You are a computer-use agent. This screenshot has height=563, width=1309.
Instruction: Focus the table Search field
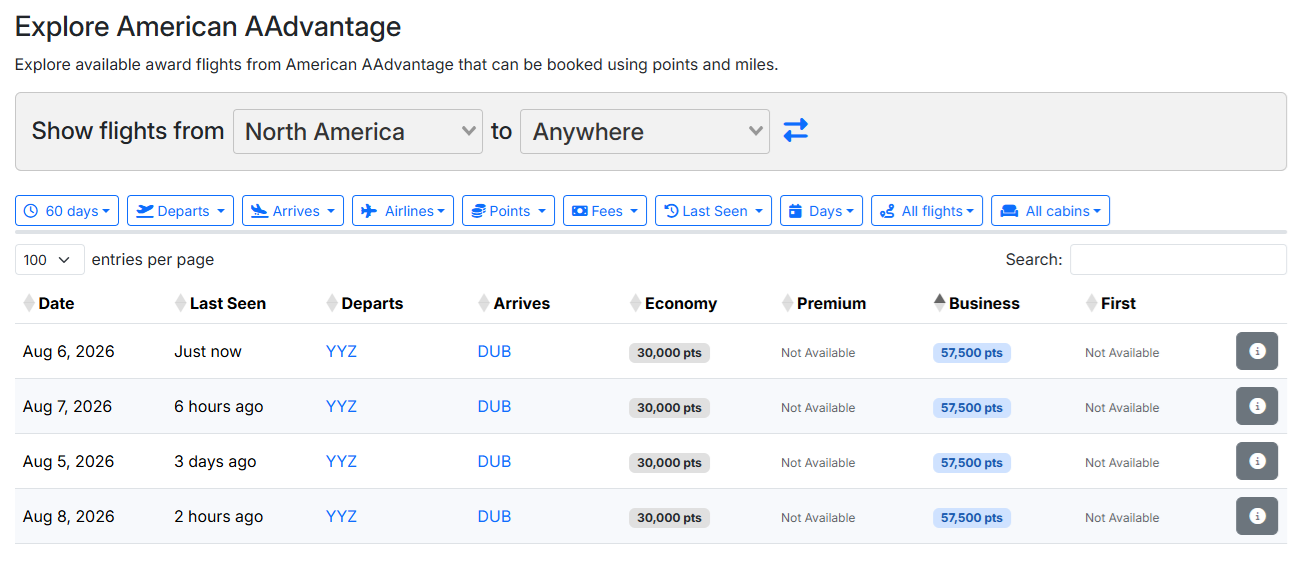click(x=1178, y=259)
